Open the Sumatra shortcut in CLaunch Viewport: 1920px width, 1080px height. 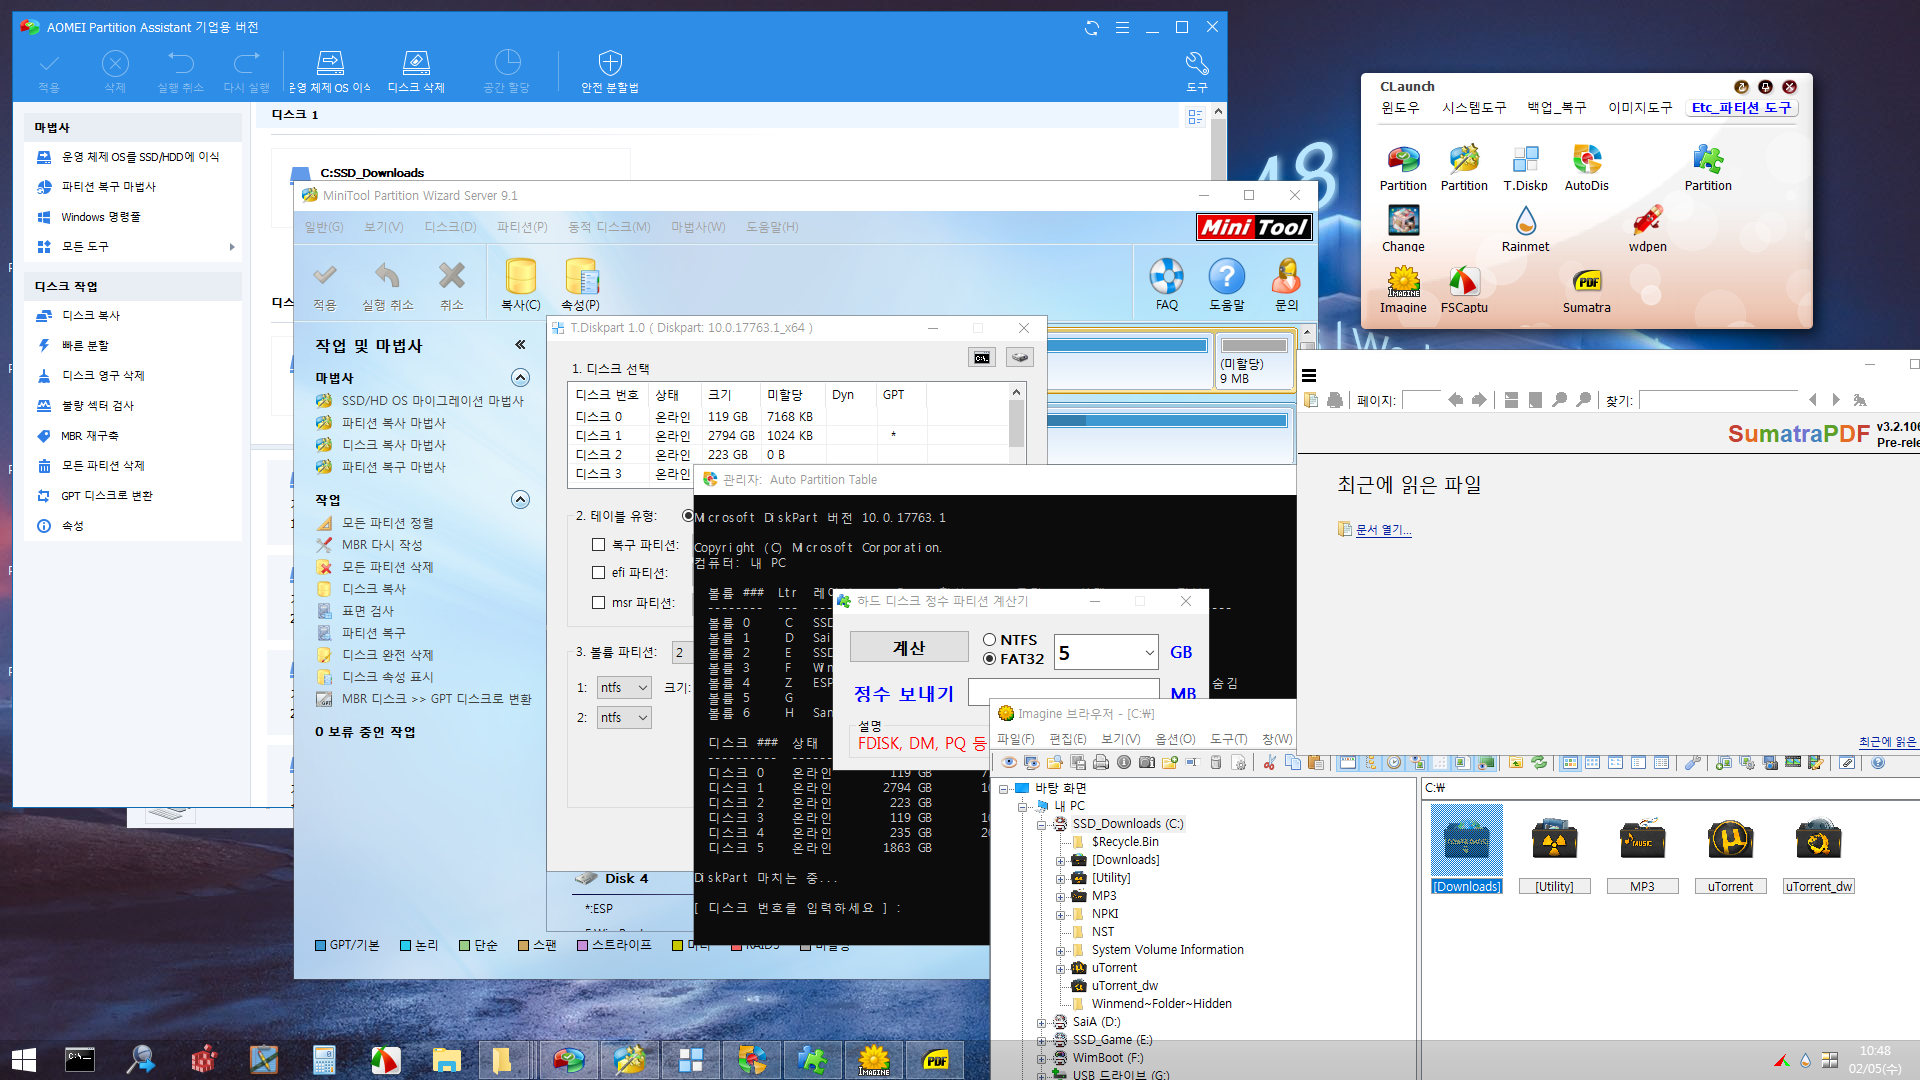click(1586, 289)
